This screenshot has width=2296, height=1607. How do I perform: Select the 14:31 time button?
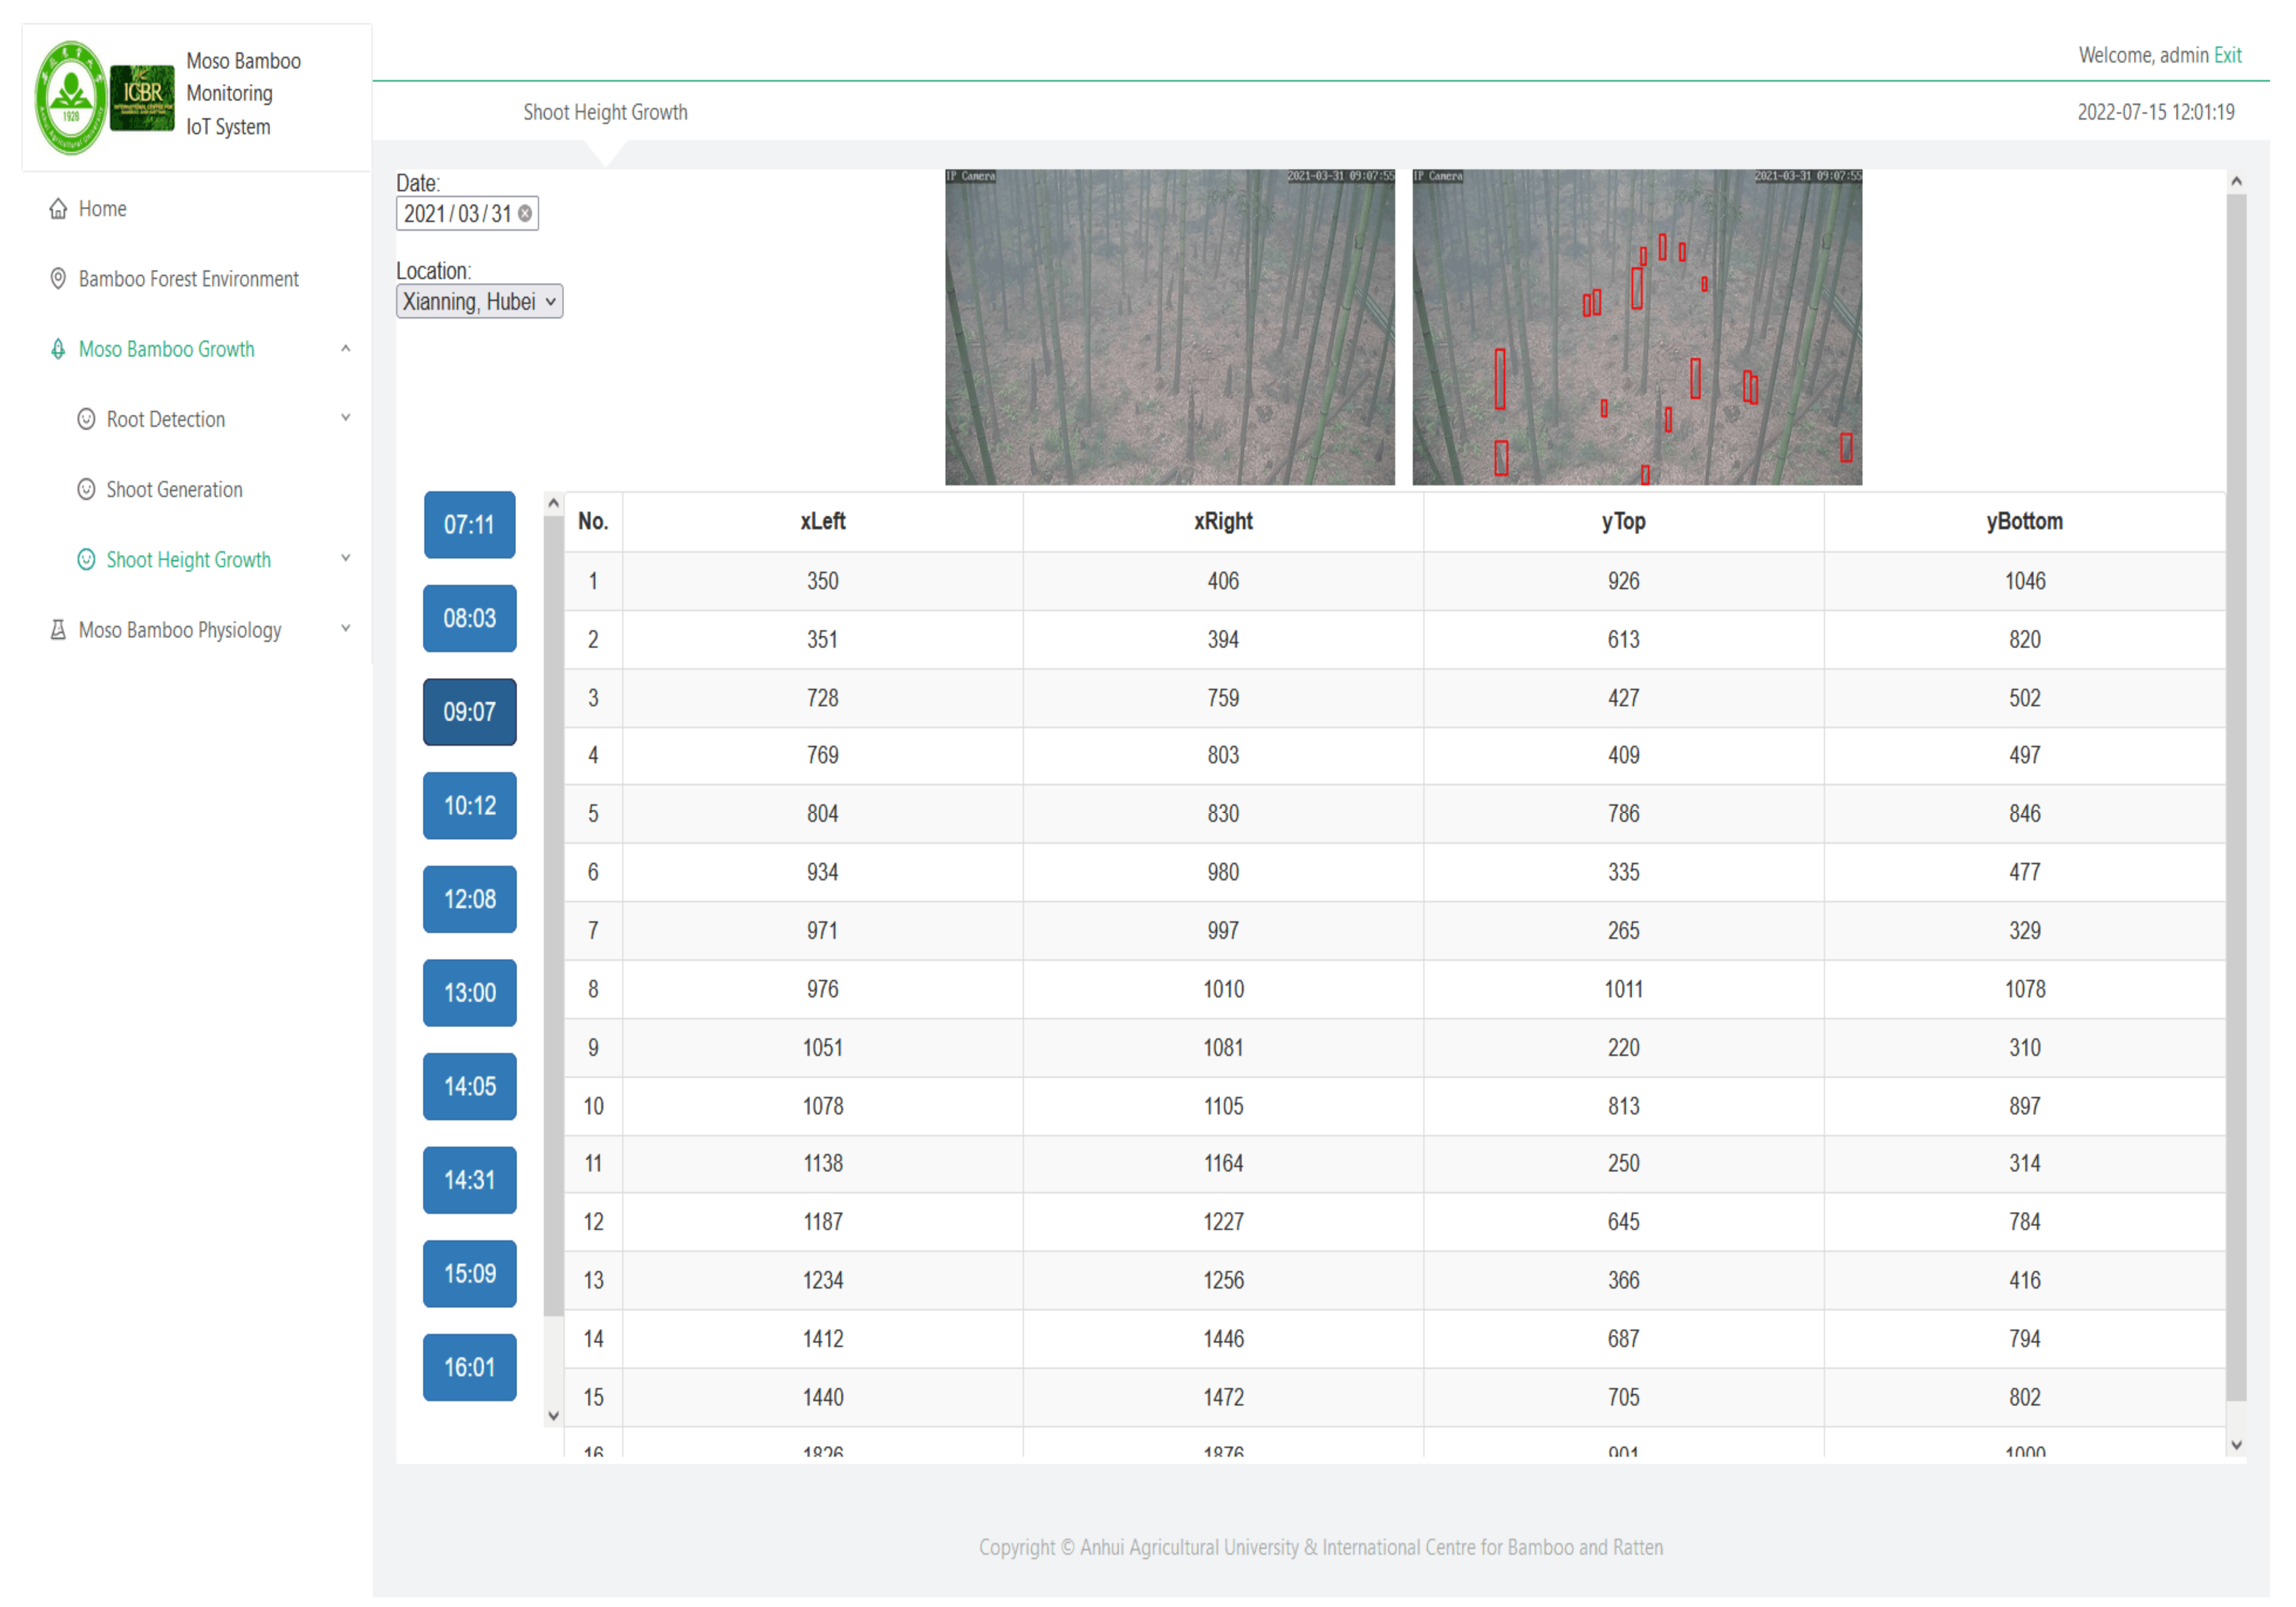(470, 1180)
